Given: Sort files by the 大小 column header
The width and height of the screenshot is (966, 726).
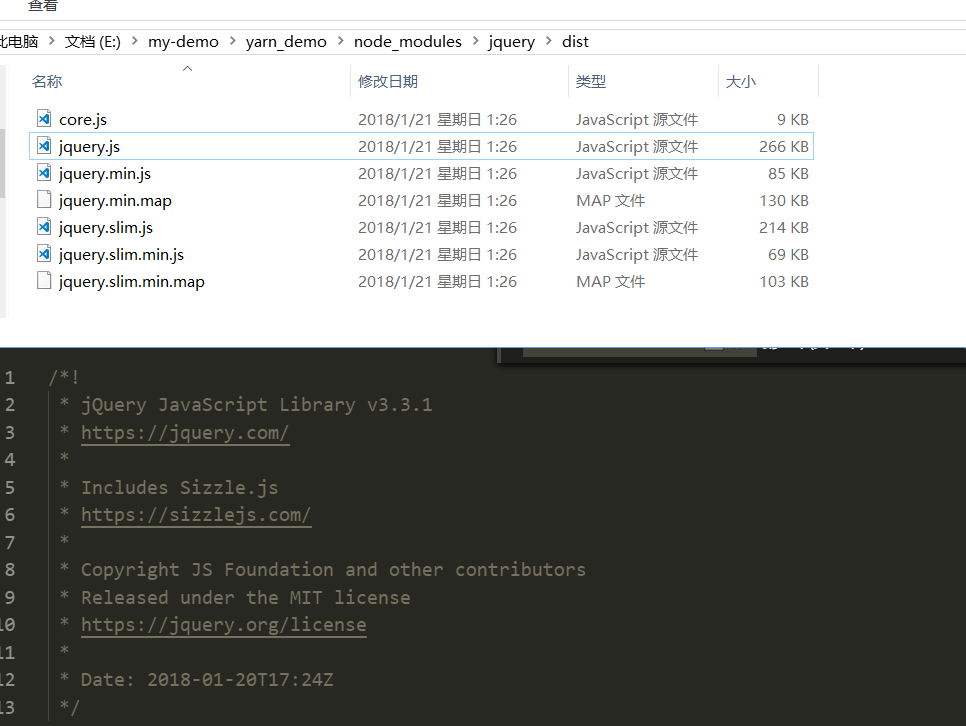Looking at the screenshot, I should tap(740, 82).
